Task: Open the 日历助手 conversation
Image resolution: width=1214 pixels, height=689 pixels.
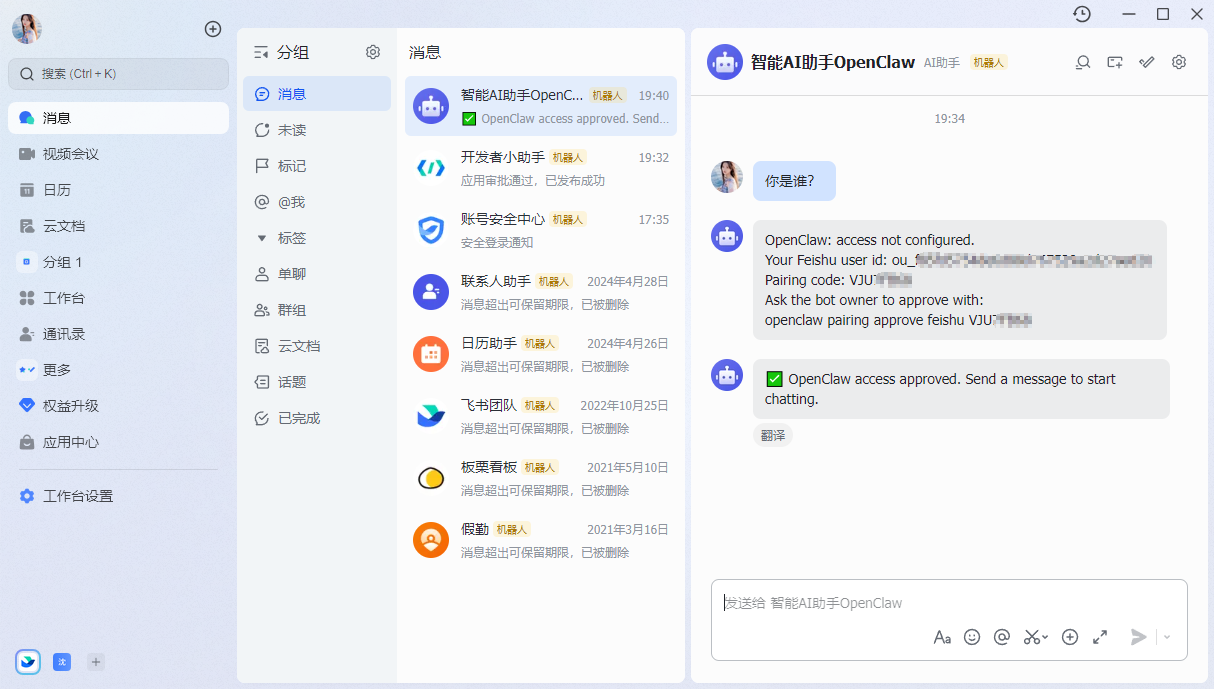Action: click(541, 354)
